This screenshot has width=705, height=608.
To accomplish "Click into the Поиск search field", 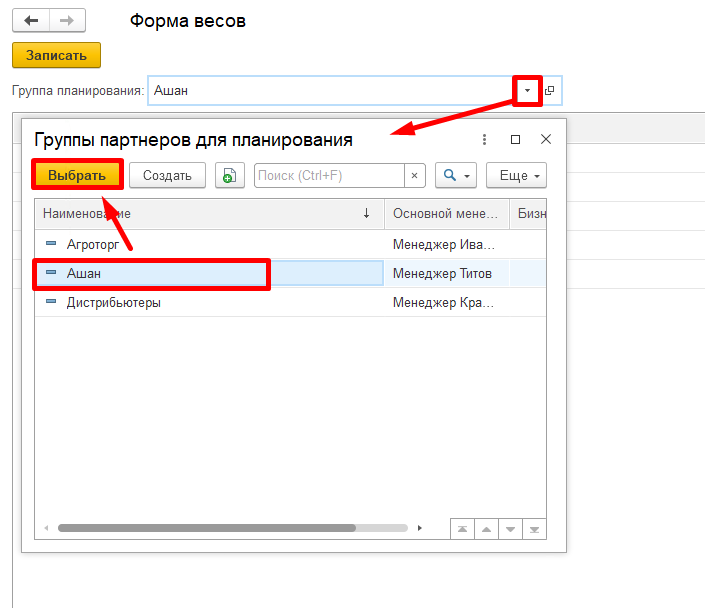I will pyautogui.click(x=329, y=175).
